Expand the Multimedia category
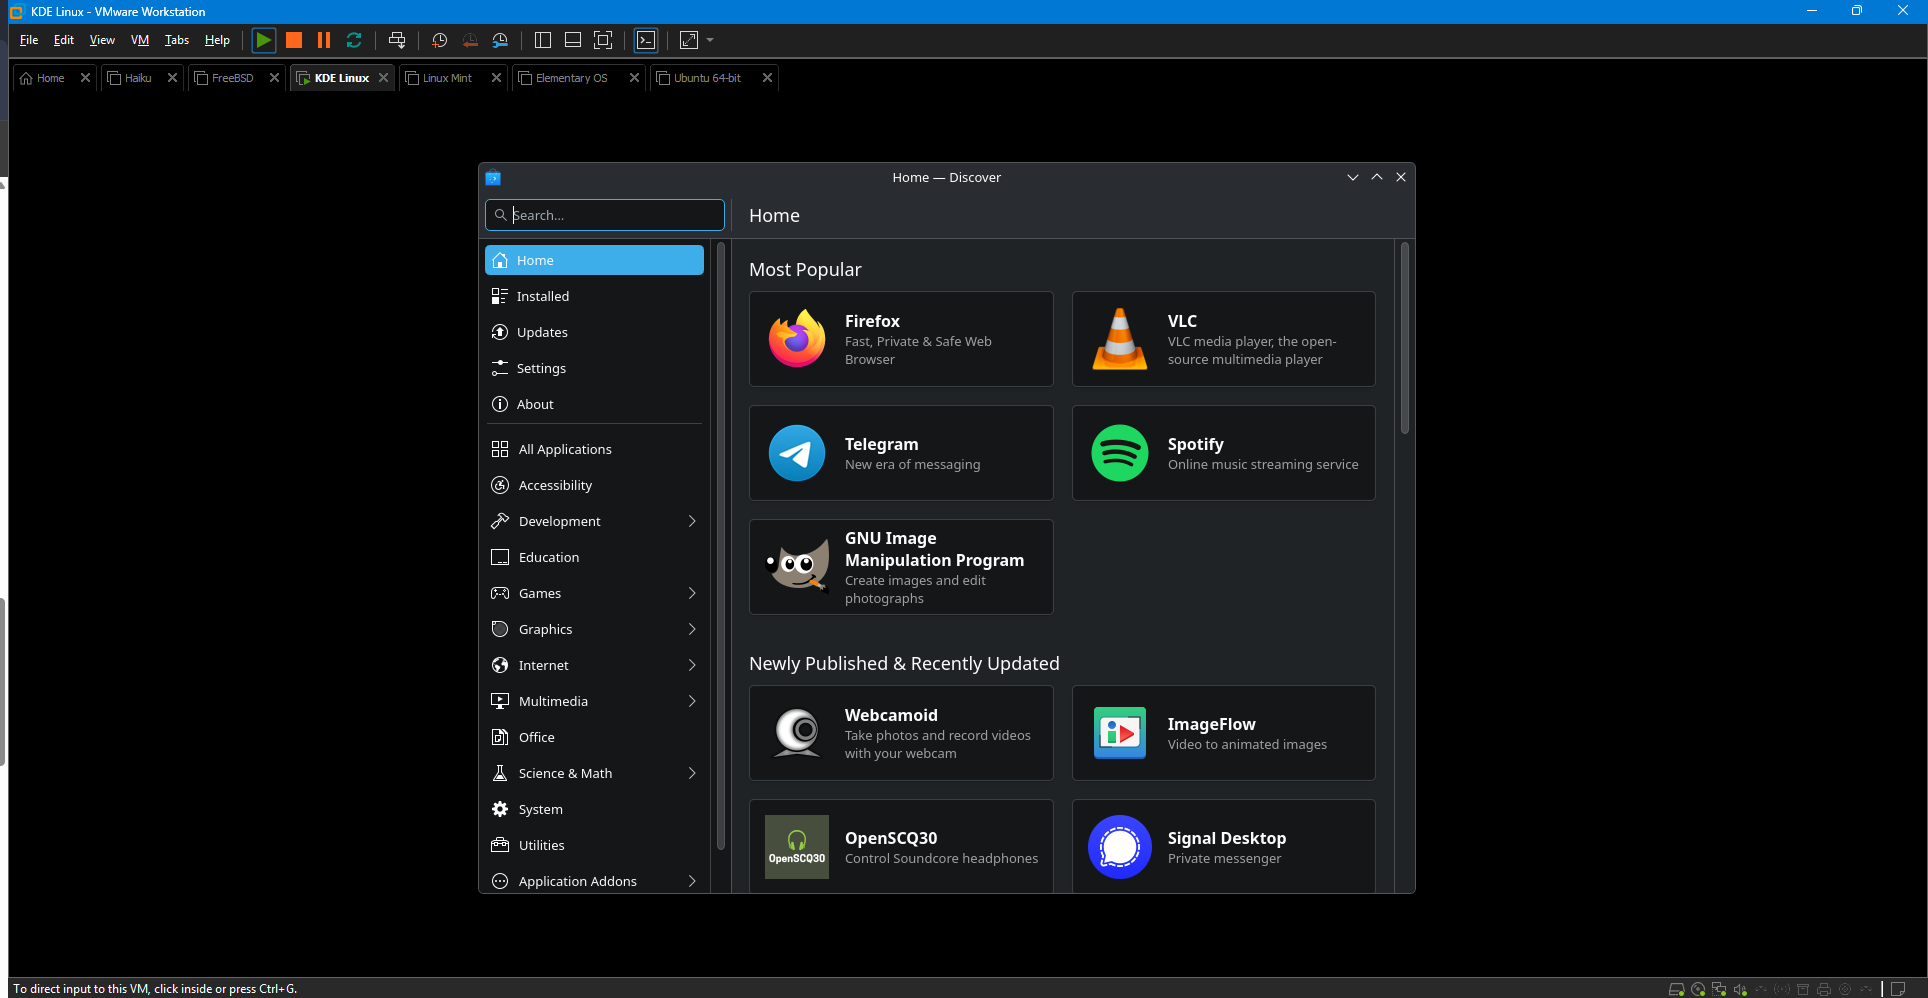Image resolution: width=1928 pixels, height=998 pixels. [692, 701]
